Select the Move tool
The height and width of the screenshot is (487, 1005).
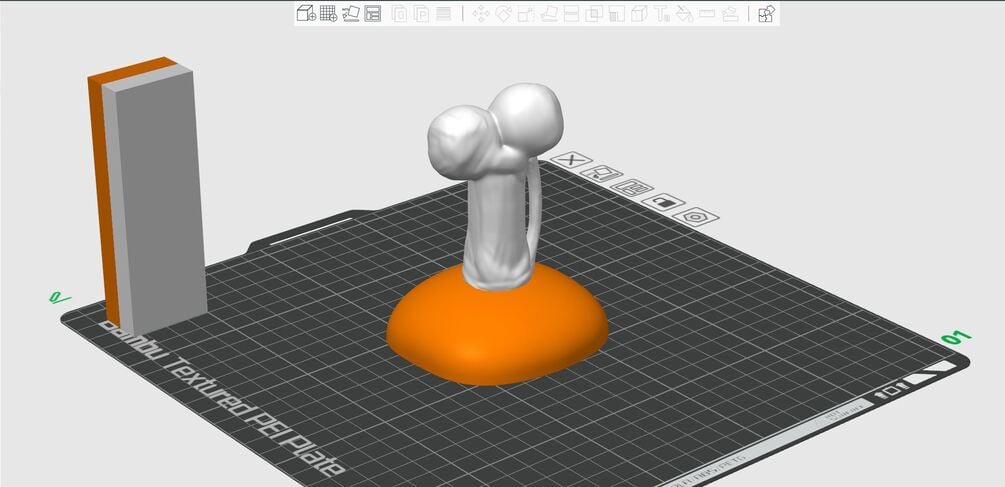(x=481, y=13)
